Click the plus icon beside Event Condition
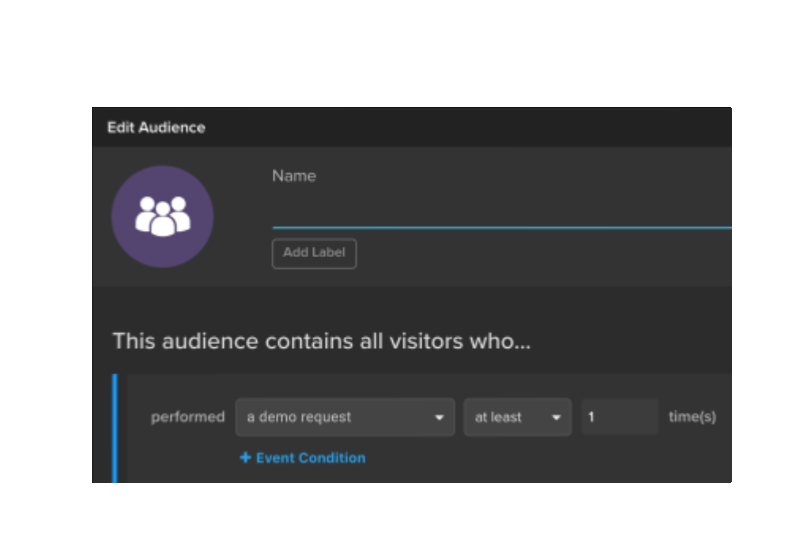 pos(245,458)
